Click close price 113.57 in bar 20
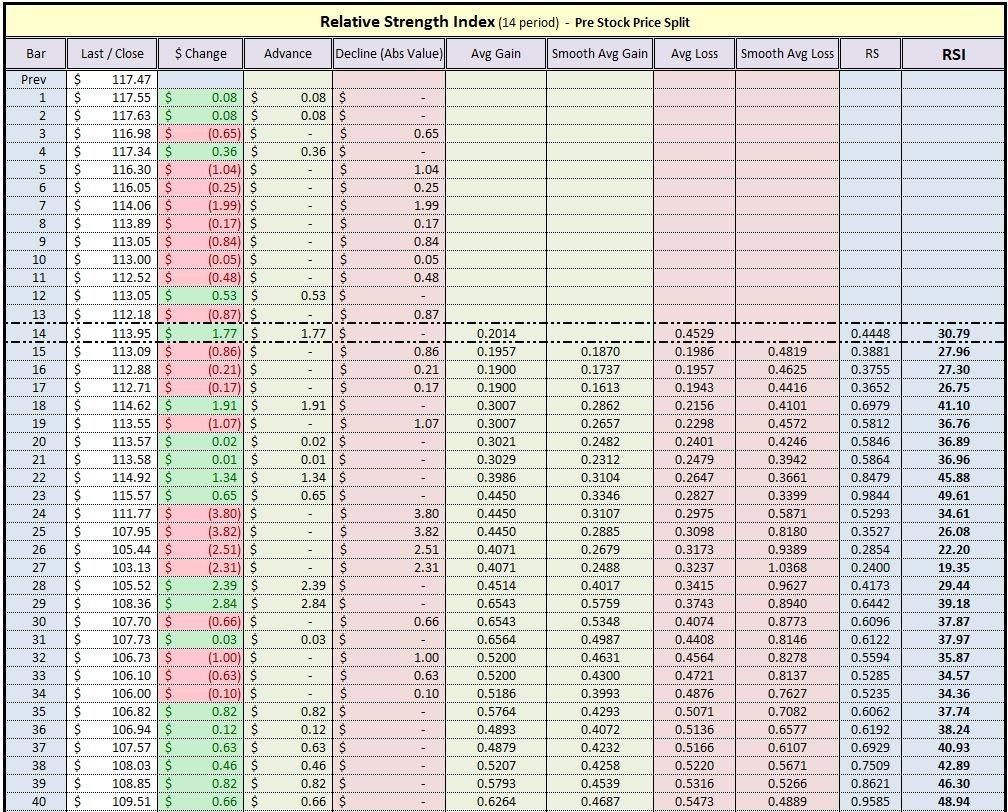The height and width of the screenshot is (812, 1008). [112, 442]
